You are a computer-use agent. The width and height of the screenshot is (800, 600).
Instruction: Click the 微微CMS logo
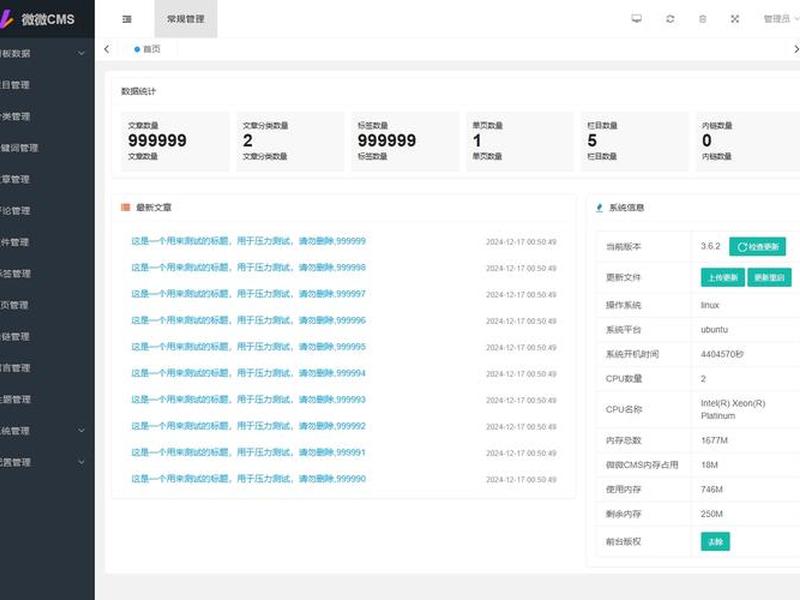tap(38, 19)
